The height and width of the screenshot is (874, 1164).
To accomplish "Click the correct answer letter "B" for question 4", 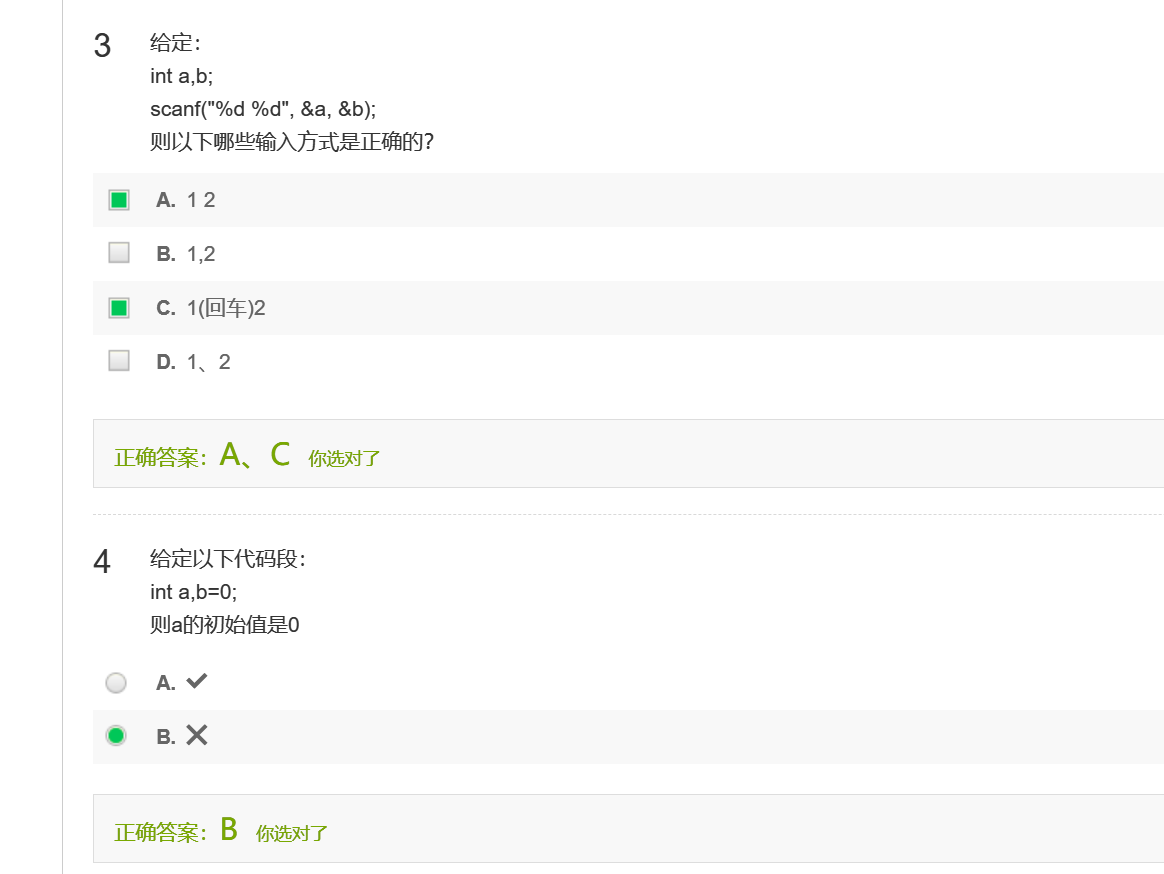I will coord(229,830).
